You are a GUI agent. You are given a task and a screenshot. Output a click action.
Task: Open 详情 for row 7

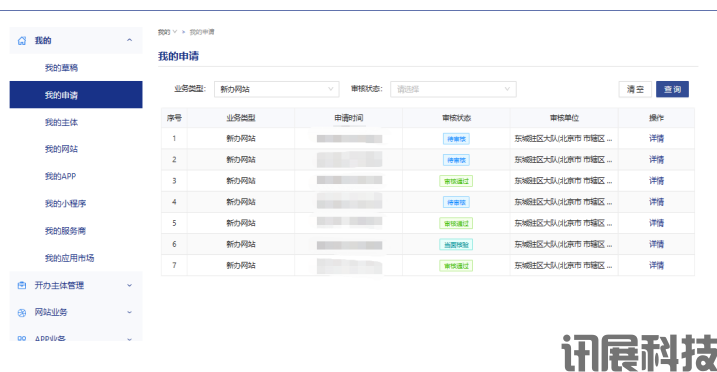pos(656,265)
